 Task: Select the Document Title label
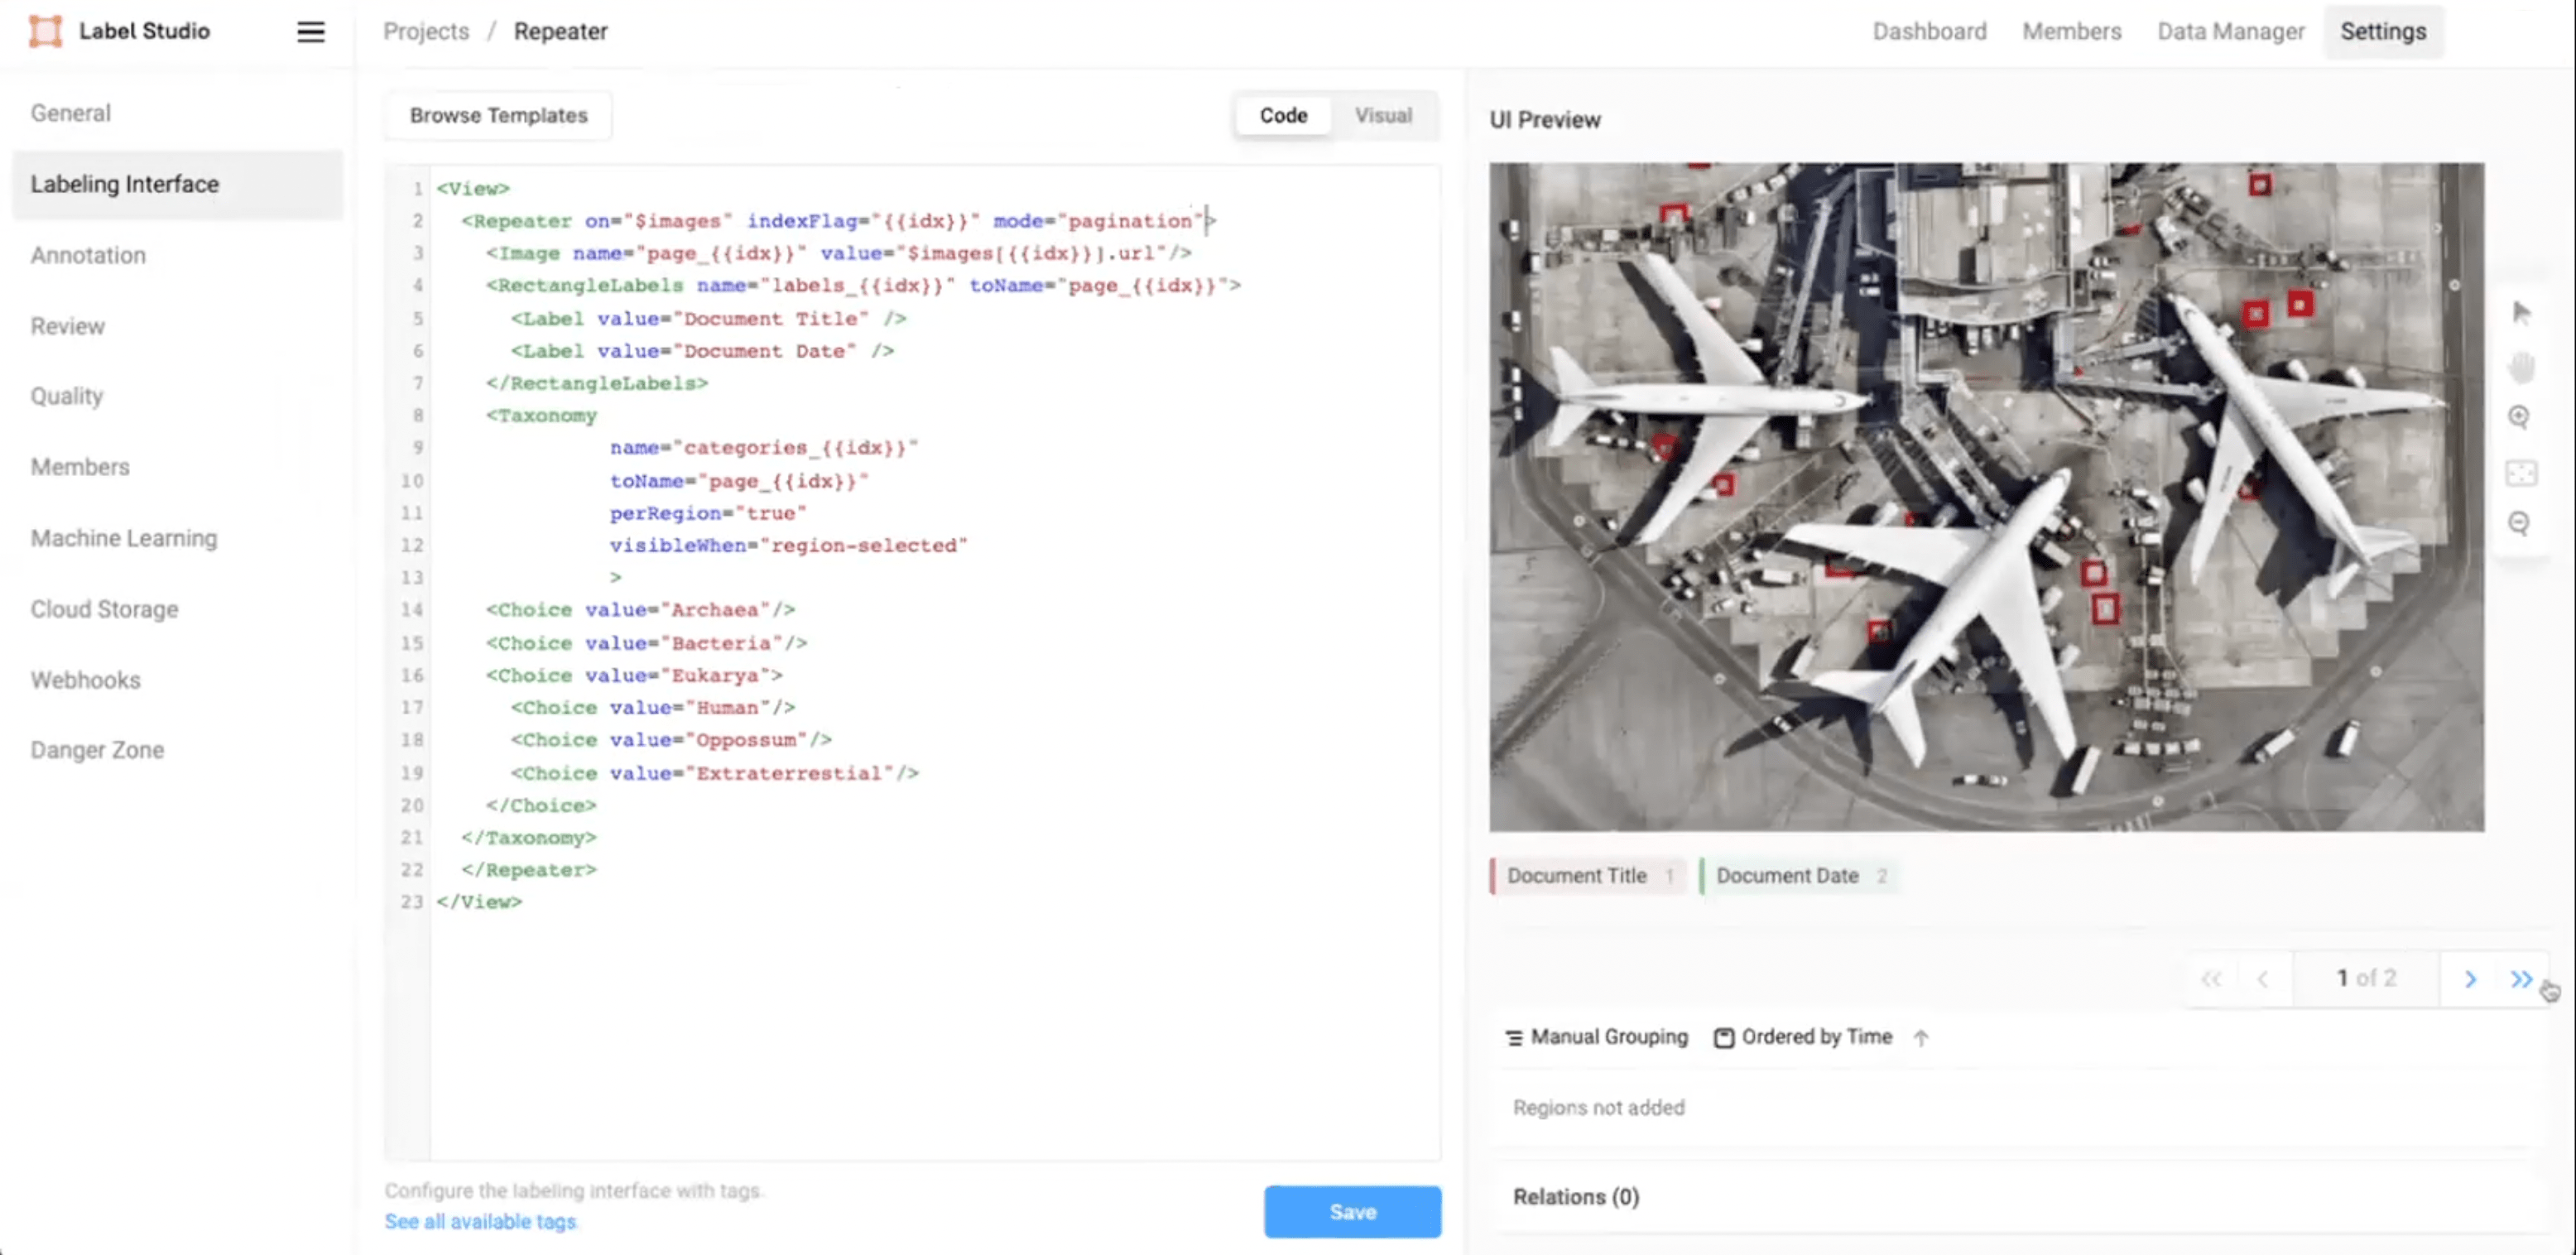click(x=1586, y=875)
